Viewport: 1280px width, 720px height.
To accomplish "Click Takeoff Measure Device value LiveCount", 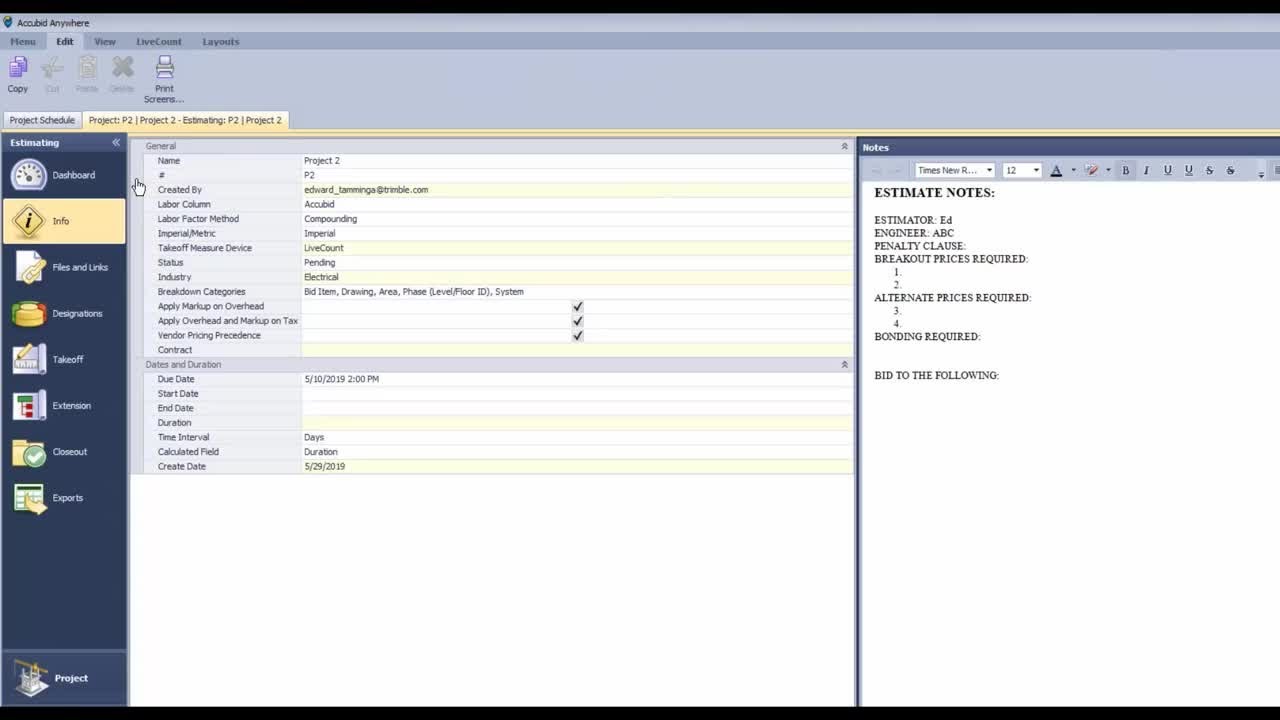I will [576, 248].
